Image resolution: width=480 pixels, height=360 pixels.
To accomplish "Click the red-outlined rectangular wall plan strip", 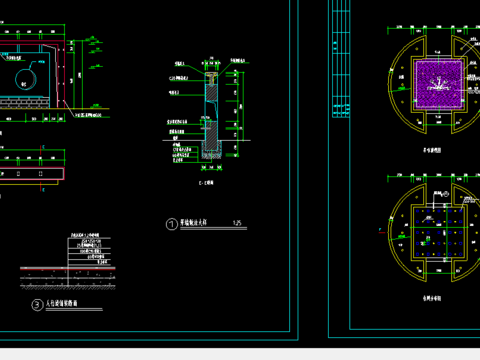I will (x=32, y=174).
